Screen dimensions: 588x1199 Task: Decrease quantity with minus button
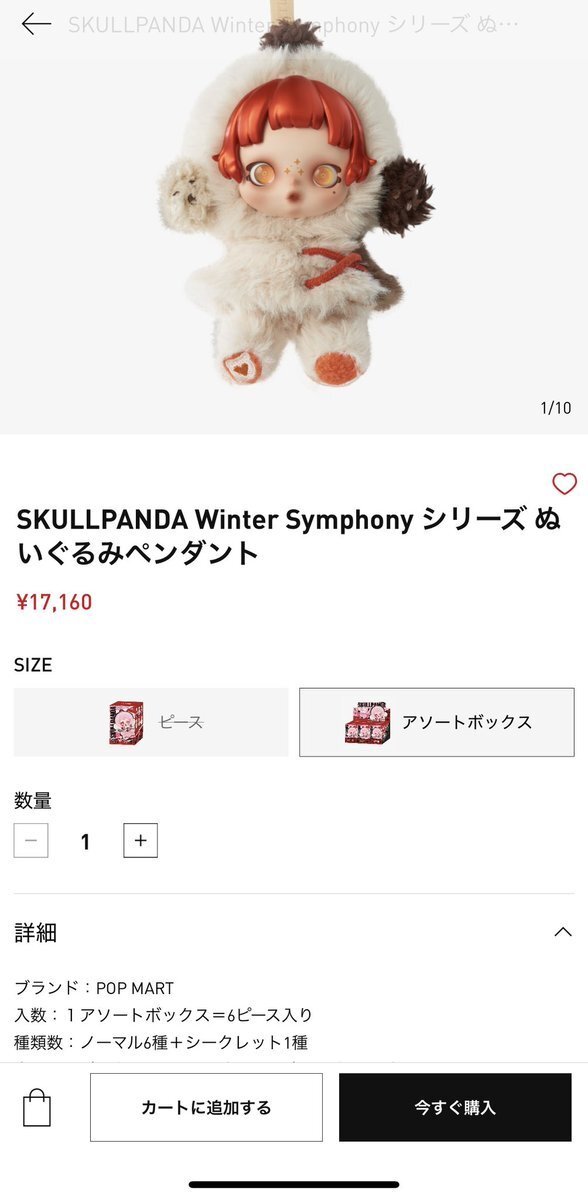(31, 840)
